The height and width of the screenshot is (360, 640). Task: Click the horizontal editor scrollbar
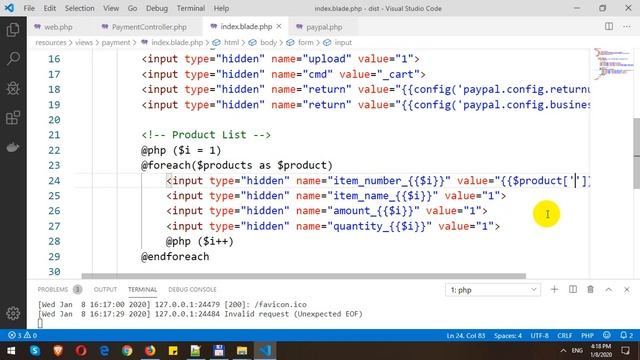[x=304, y=276]
